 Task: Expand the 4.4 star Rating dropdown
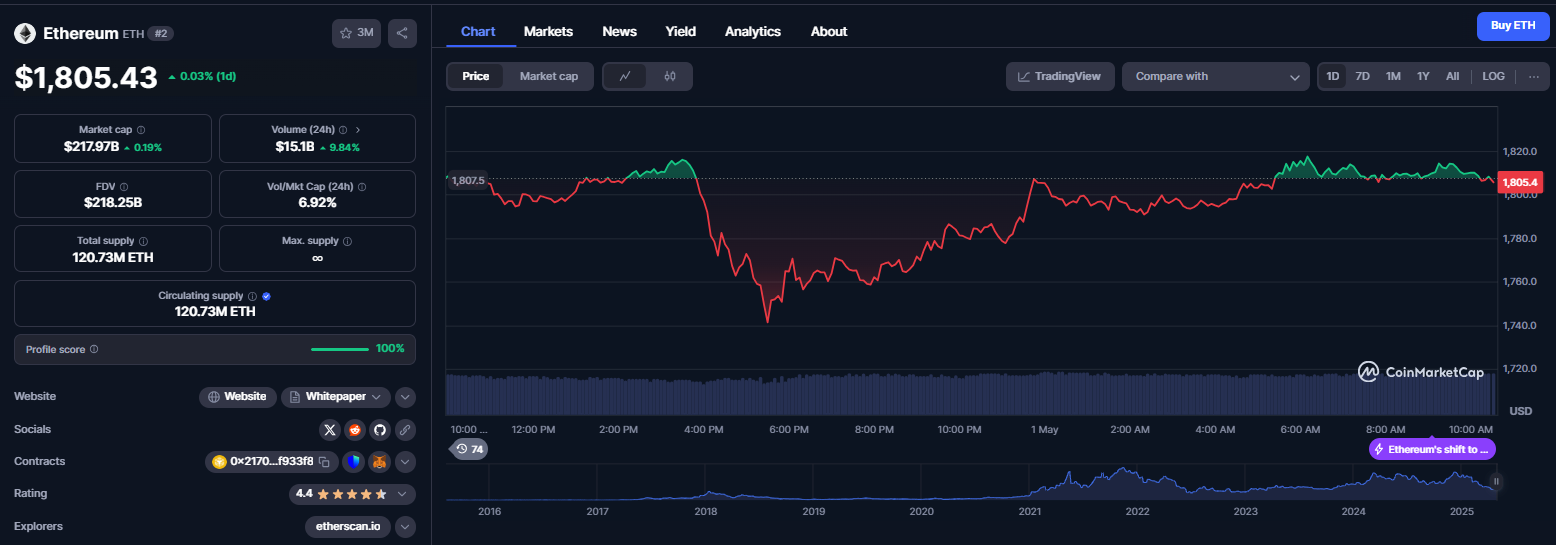(352, 494)
